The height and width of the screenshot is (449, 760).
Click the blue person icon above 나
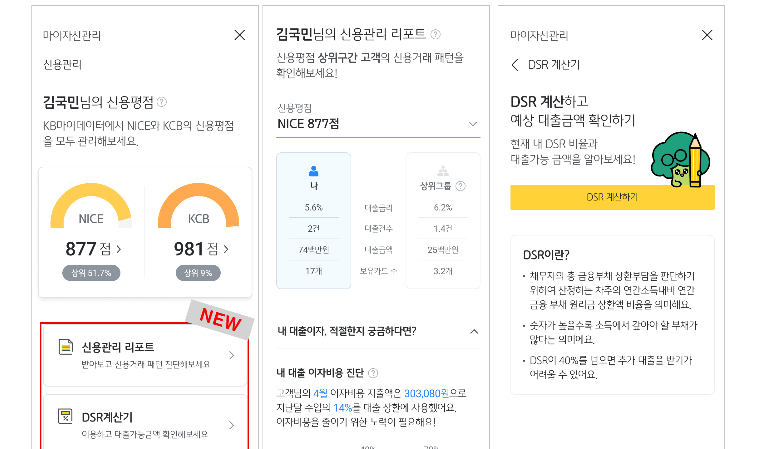click(x=314, y=171)
